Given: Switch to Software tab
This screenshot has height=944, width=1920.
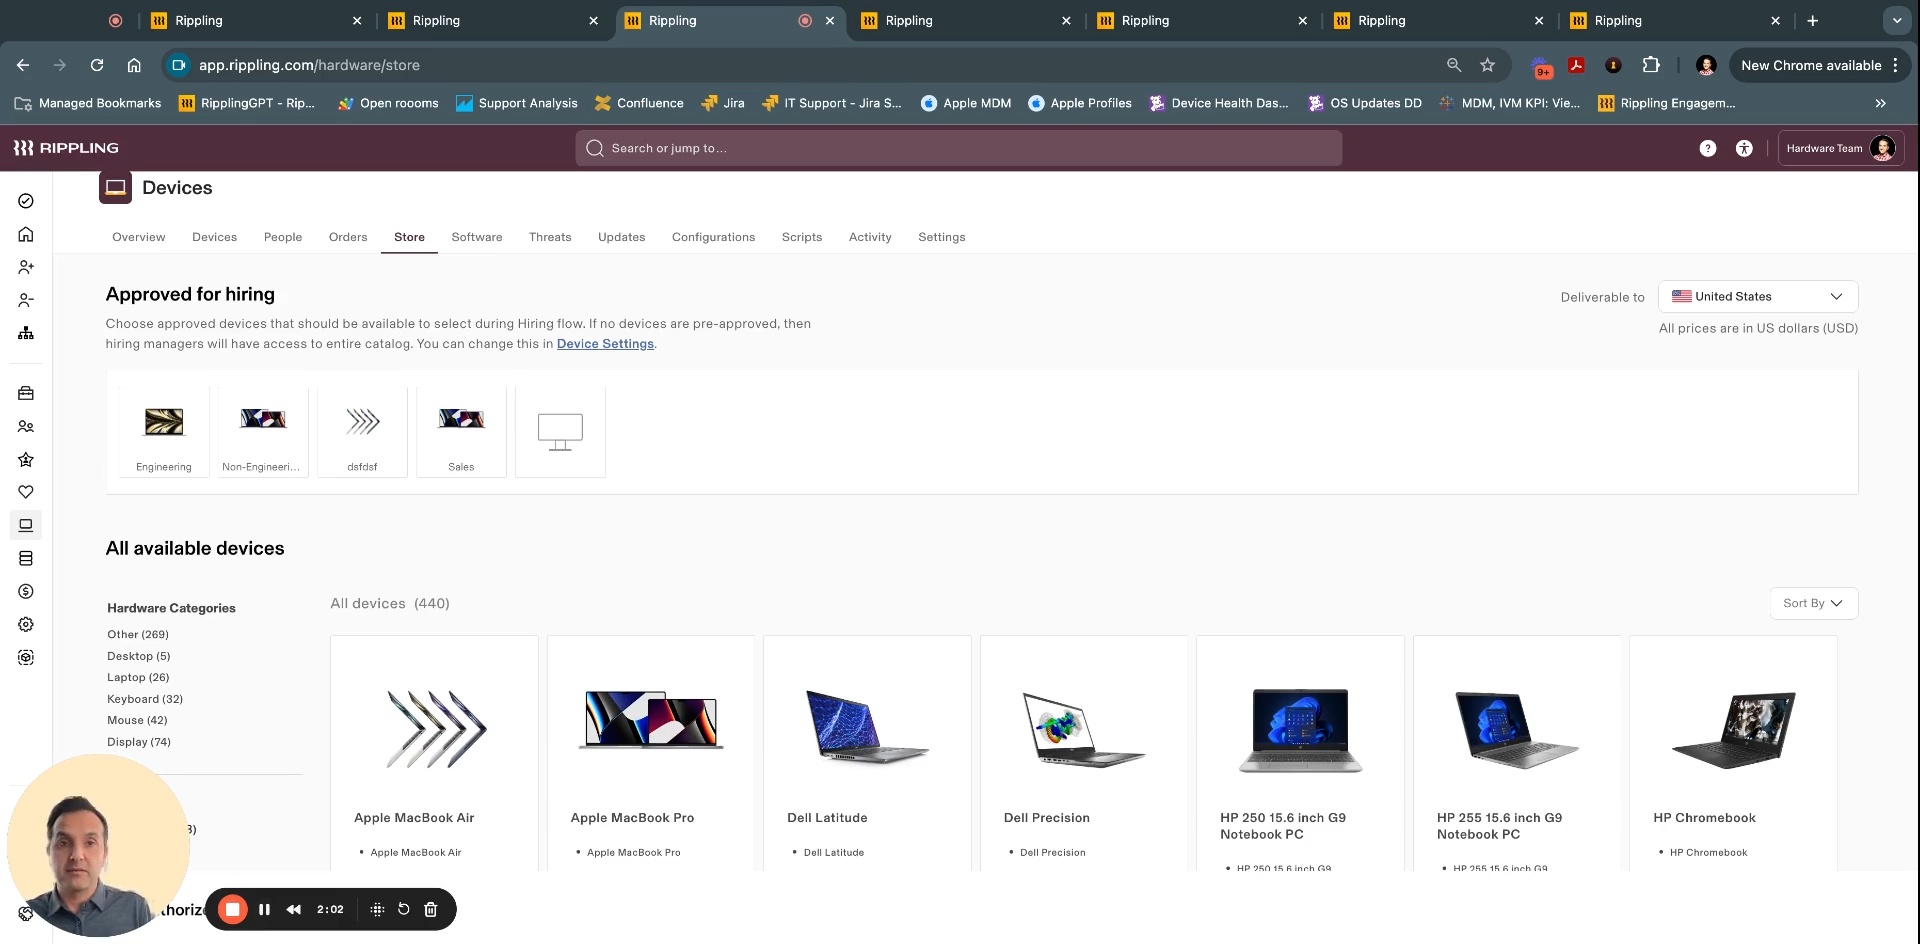Looking at the screenshot, I should point(477,237).
